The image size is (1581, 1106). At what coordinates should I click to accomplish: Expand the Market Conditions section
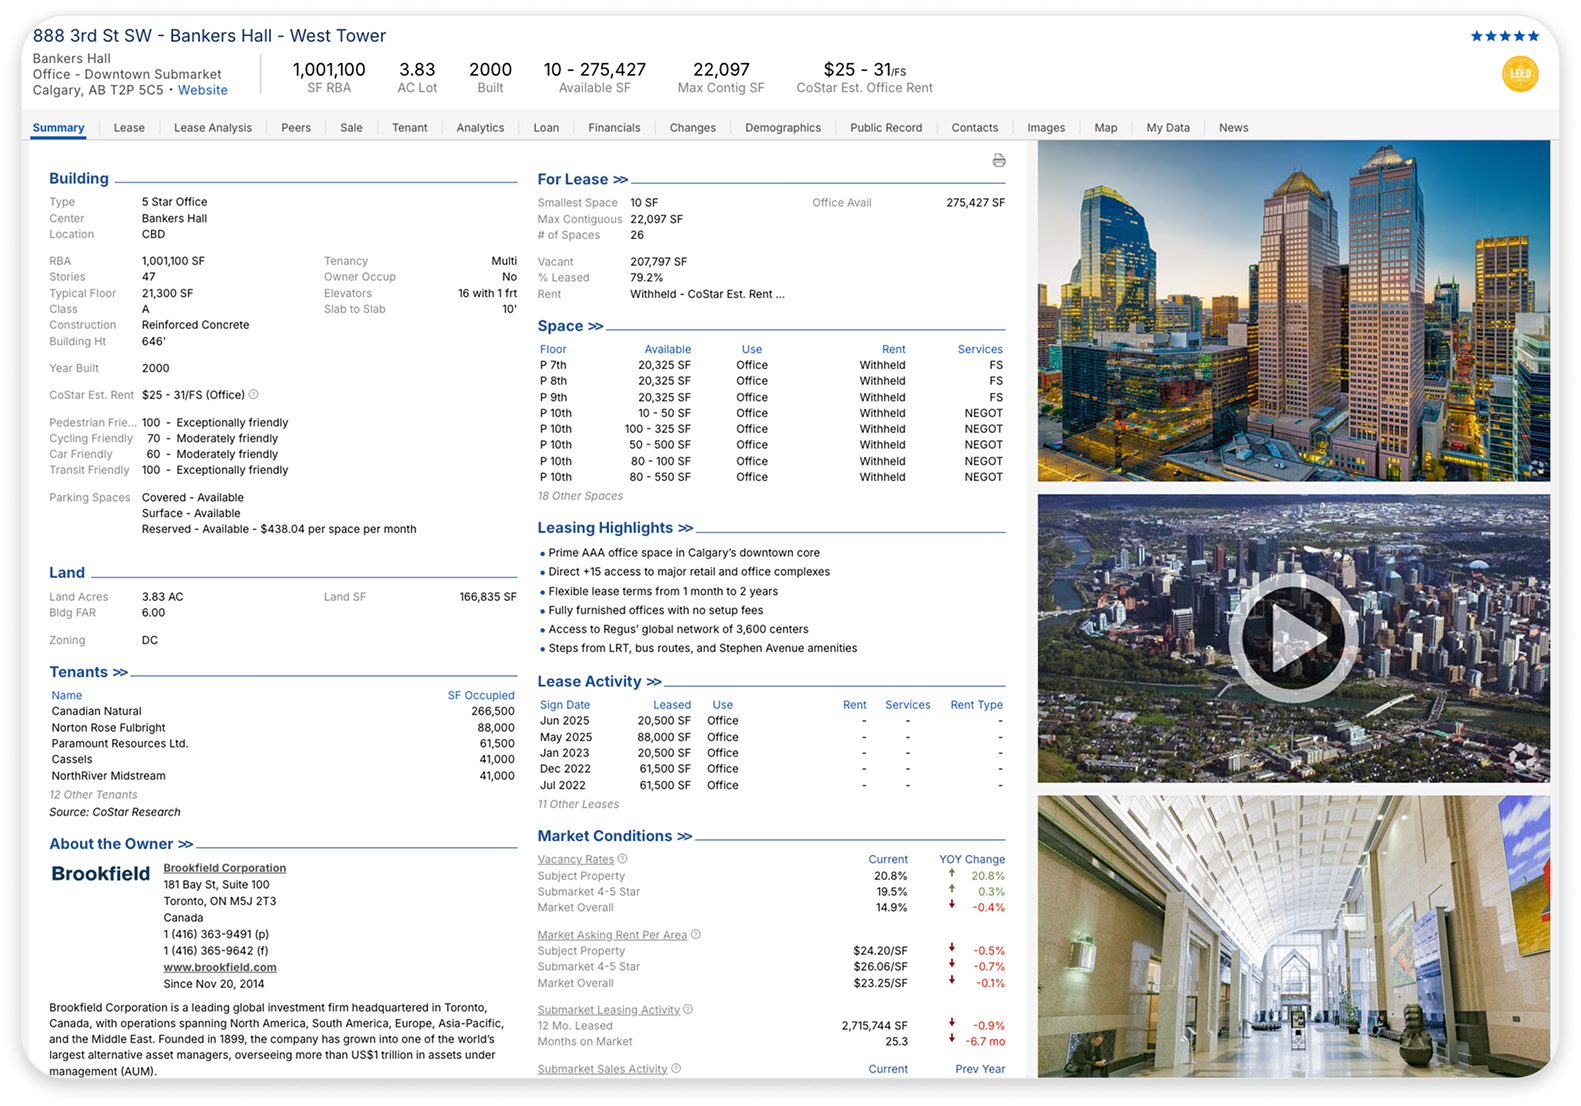[614, 836]
